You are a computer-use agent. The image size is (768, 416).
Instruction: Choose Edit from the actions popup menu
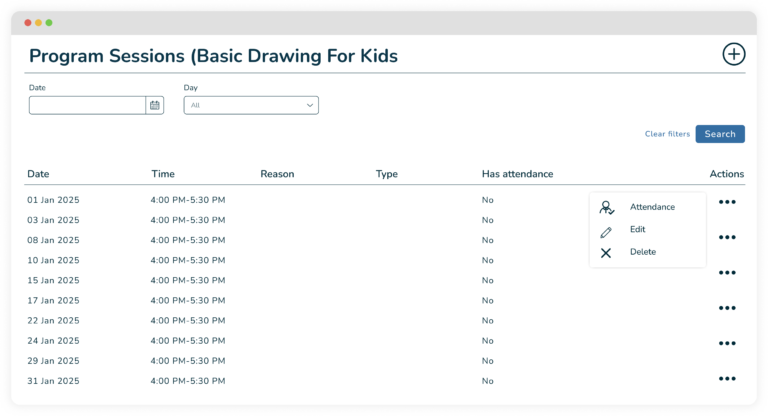[637, 230]
